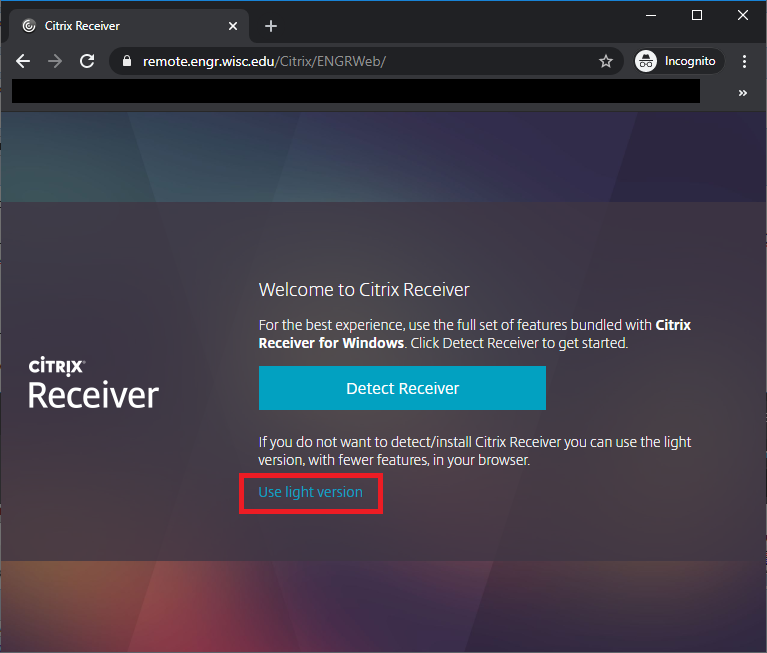
Task: View site info via the padlock icon
Action: point(127,61)
